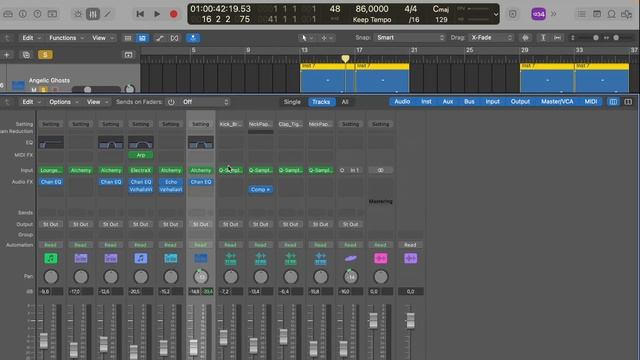Toggle Read automation on master strip

tap(410, 245)
